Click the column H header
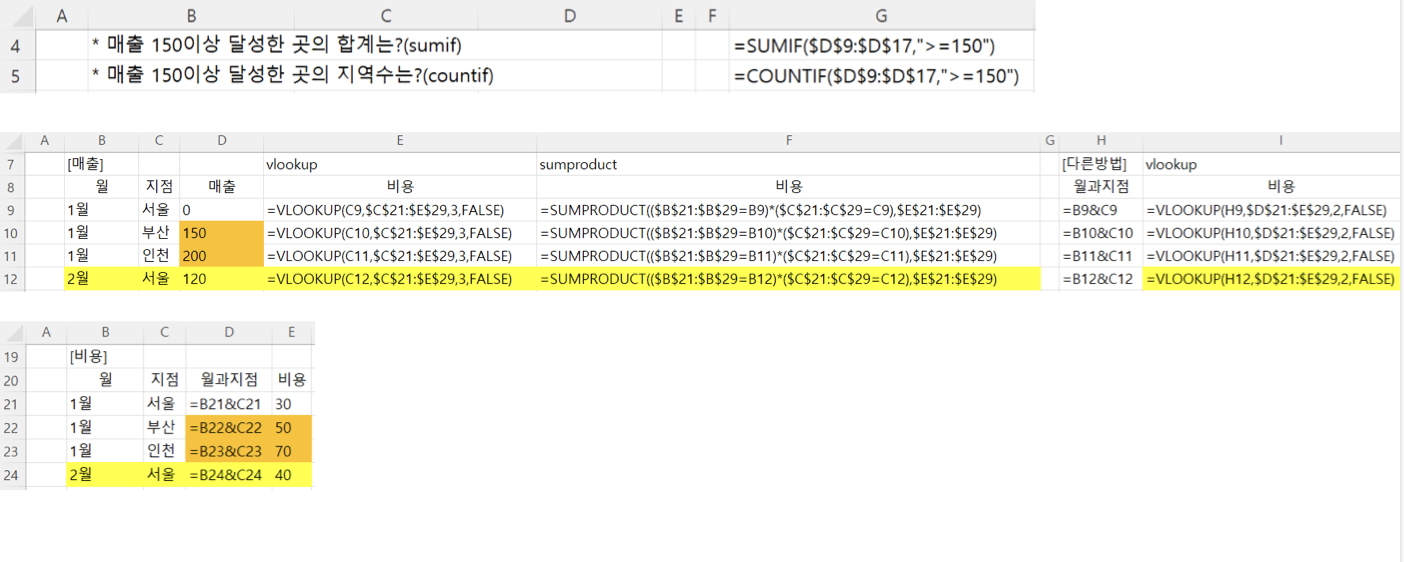 point(1101,141)
